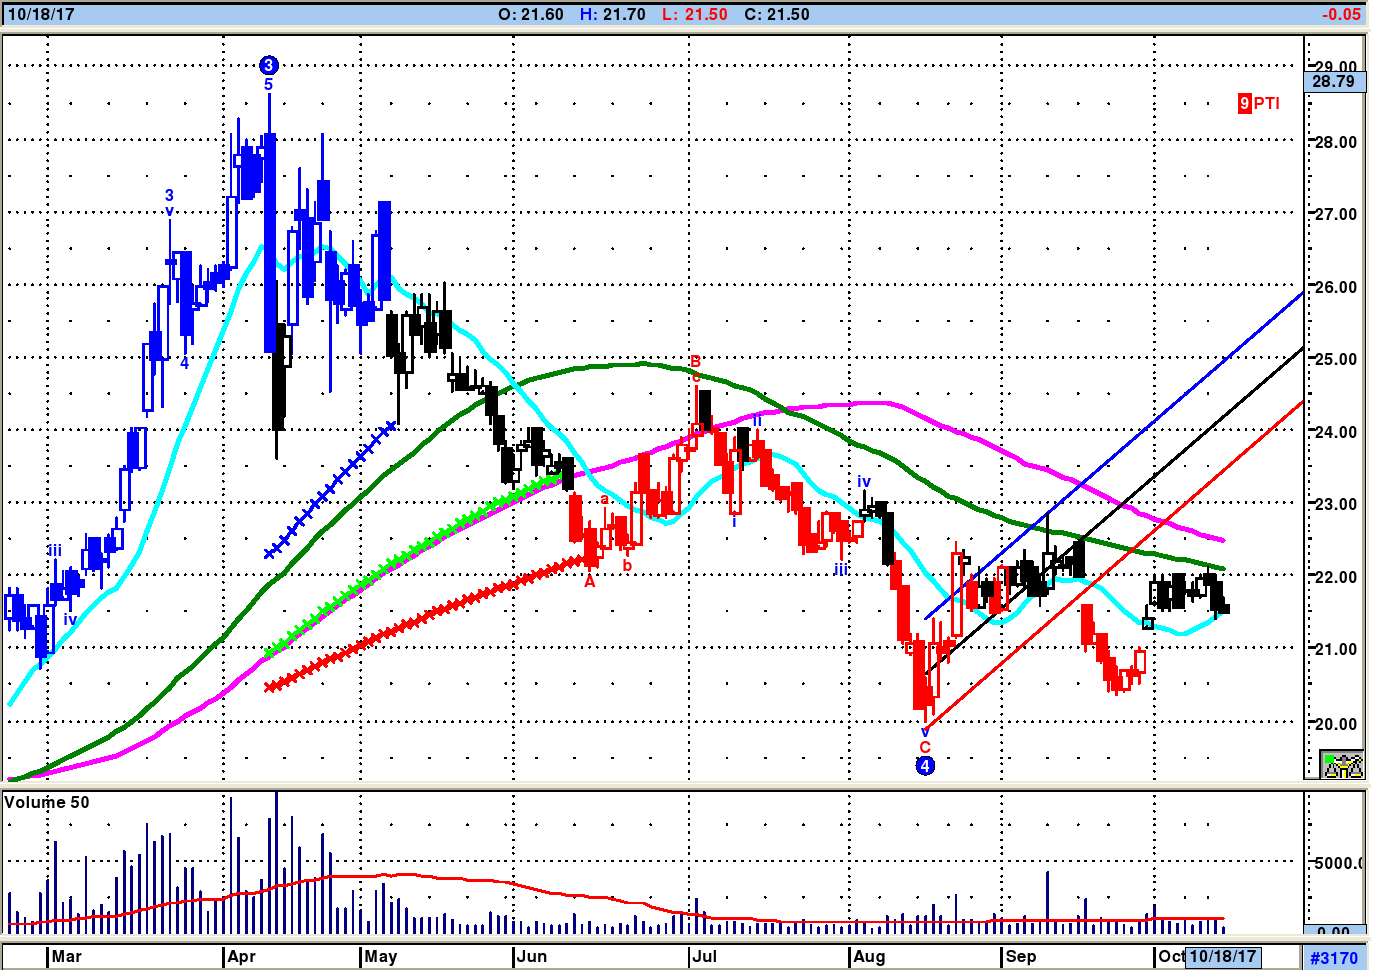Click the -0.05 change value in header
Viewport: 1400px width, 970px height.
[1340, 14]
